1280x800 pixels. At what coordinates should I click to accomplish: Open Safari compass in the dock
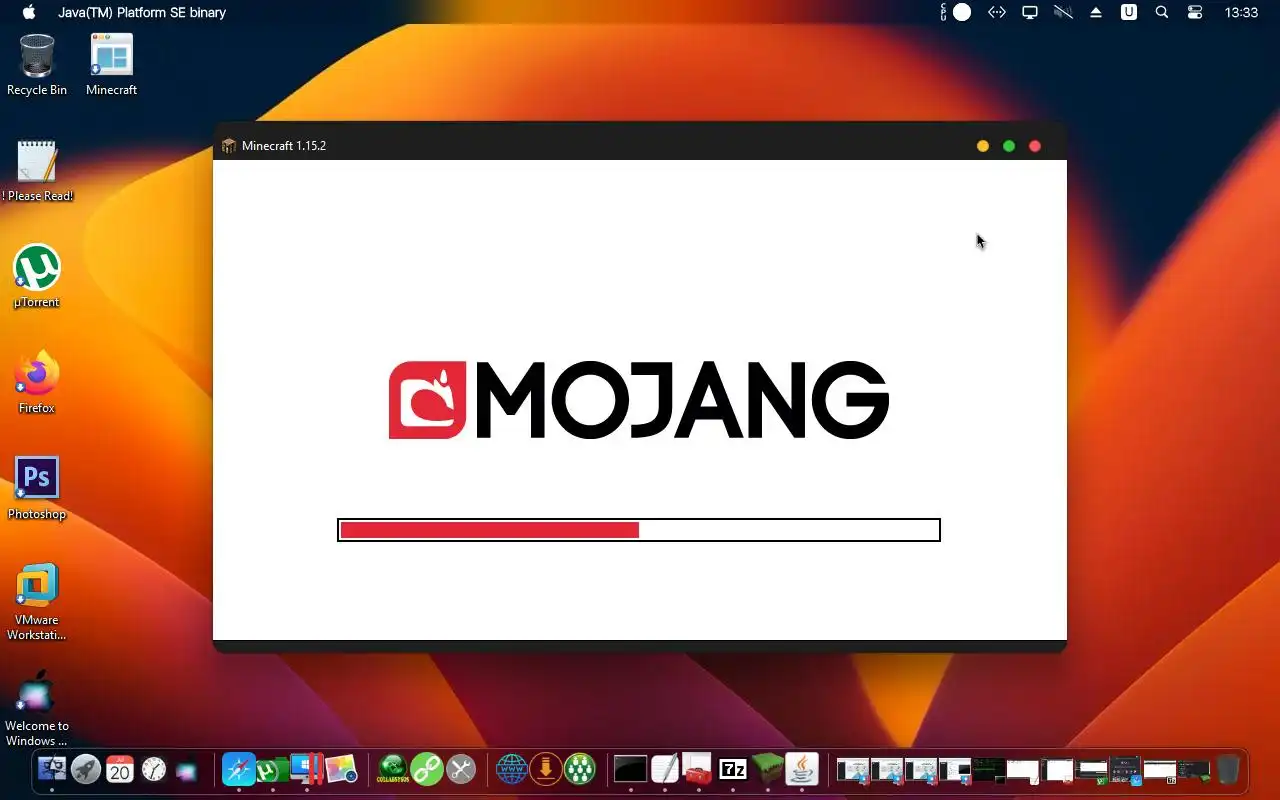click(239, 769)
